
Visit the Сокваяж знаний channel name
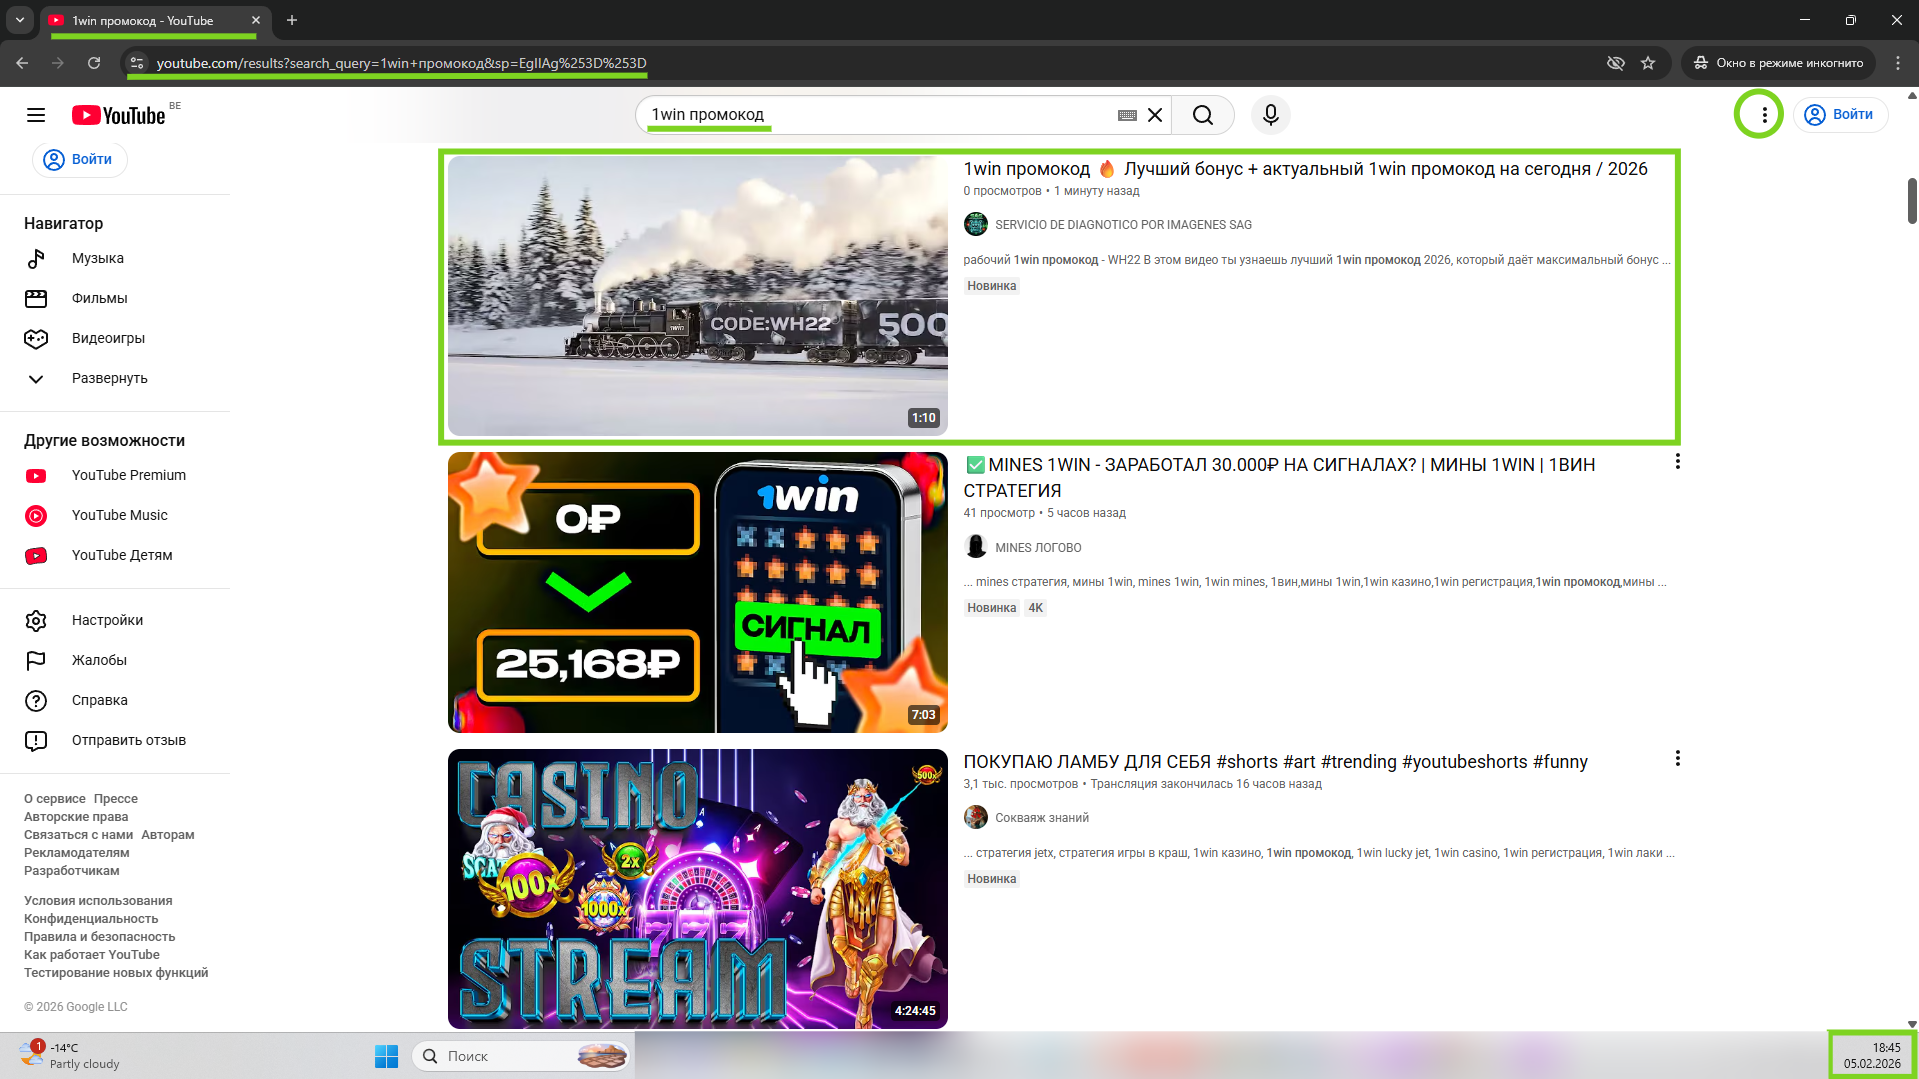1042,818
